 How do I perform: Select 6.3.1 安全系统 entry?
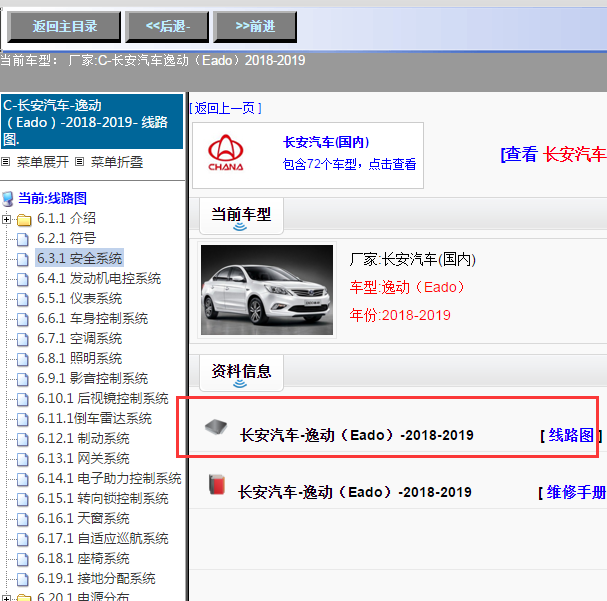79,258
